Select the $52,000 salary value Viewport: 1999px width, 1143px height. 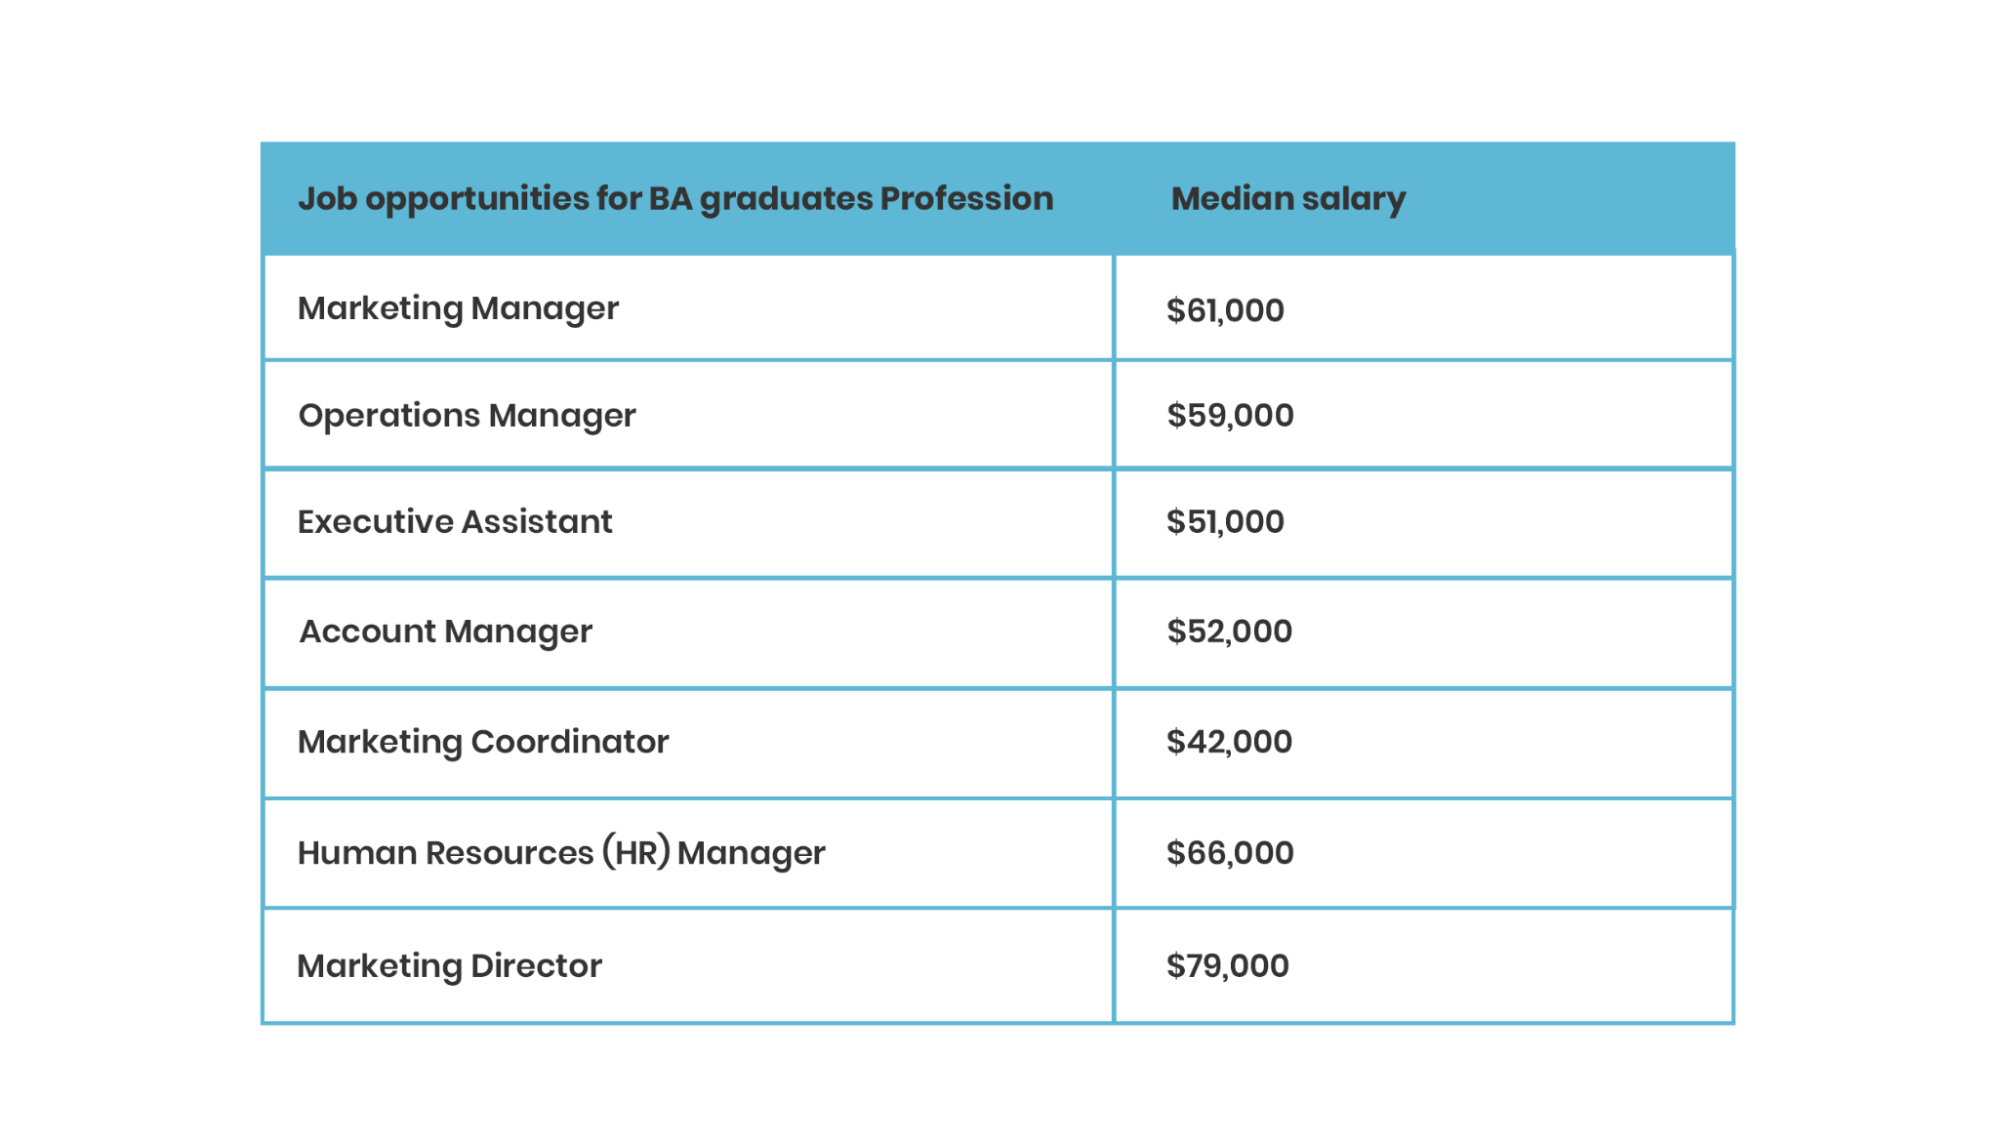pos(1229,632)
